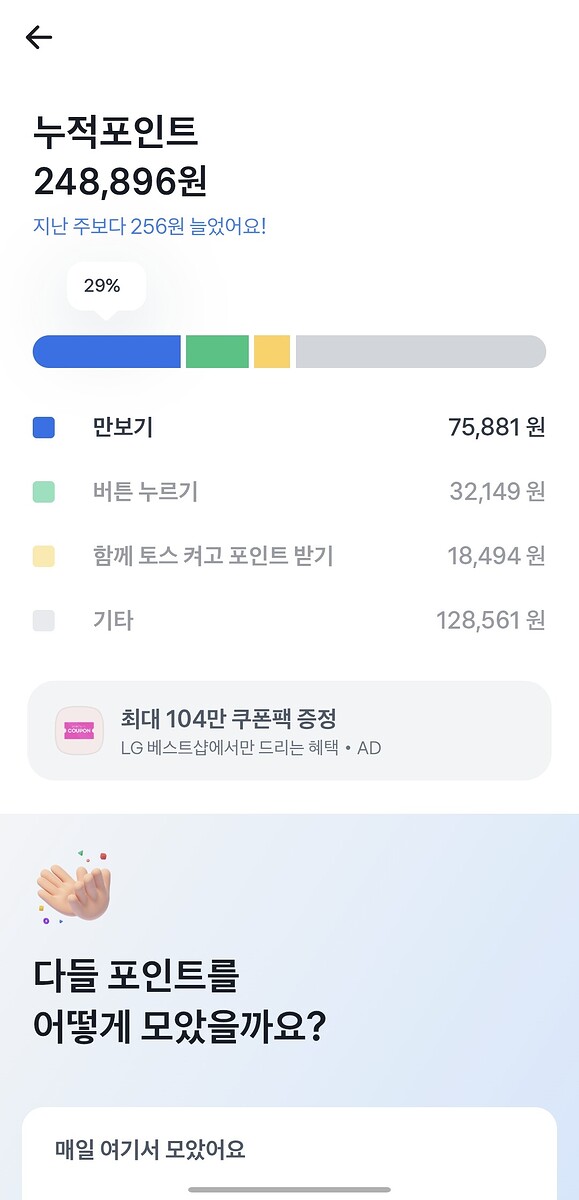Select the gray 기타 legend square
The height and width of the screenshot is (1200, 579).
44,620
